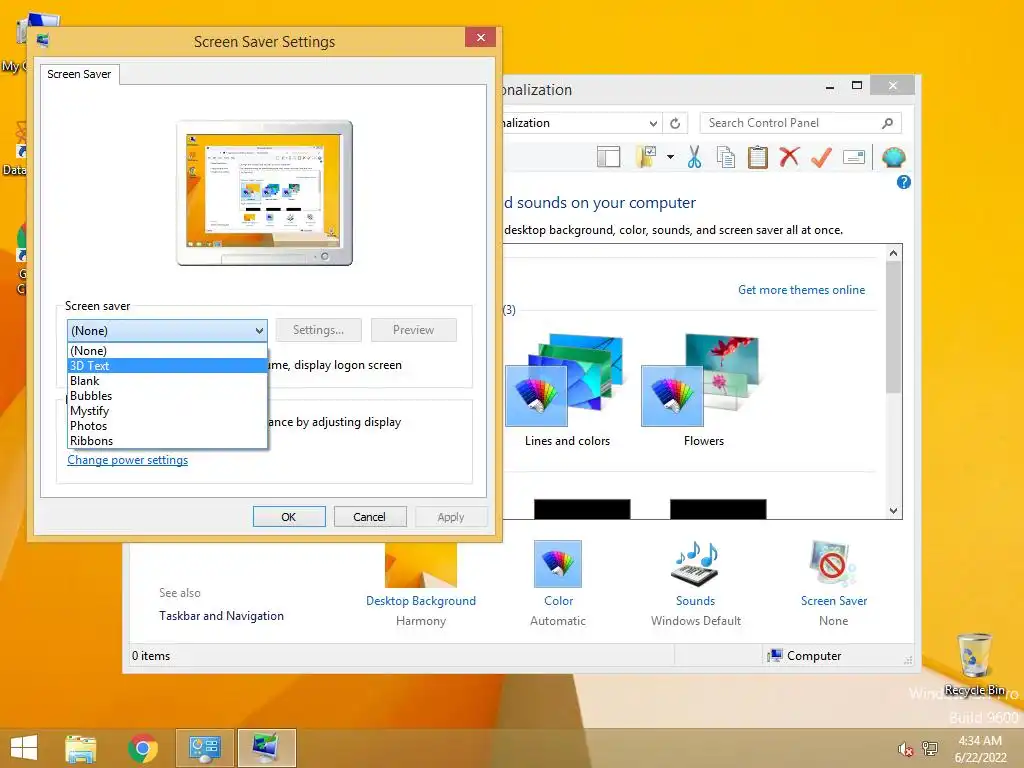This screenshot has height=768, width=1024.
Task: Select the Flowers theme
Action: tap(703, 391)
